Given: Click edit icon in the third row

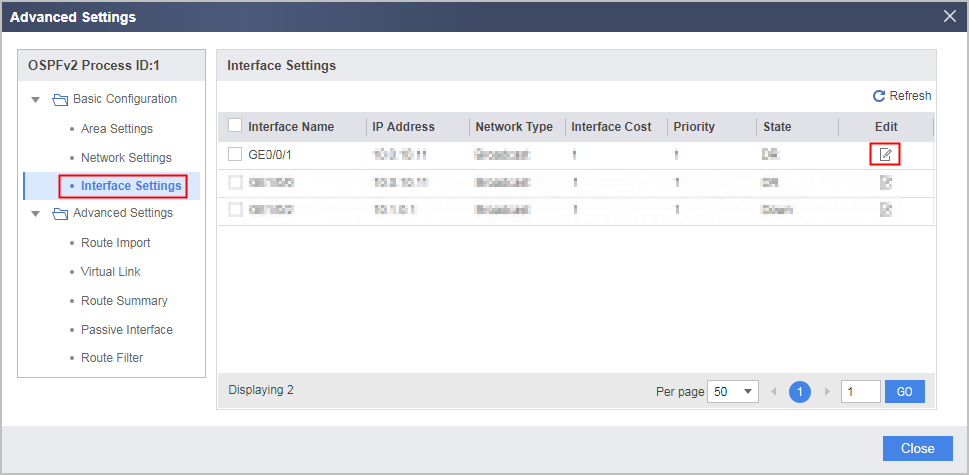Looking at the screenshot, I should [x=886, y=210].
